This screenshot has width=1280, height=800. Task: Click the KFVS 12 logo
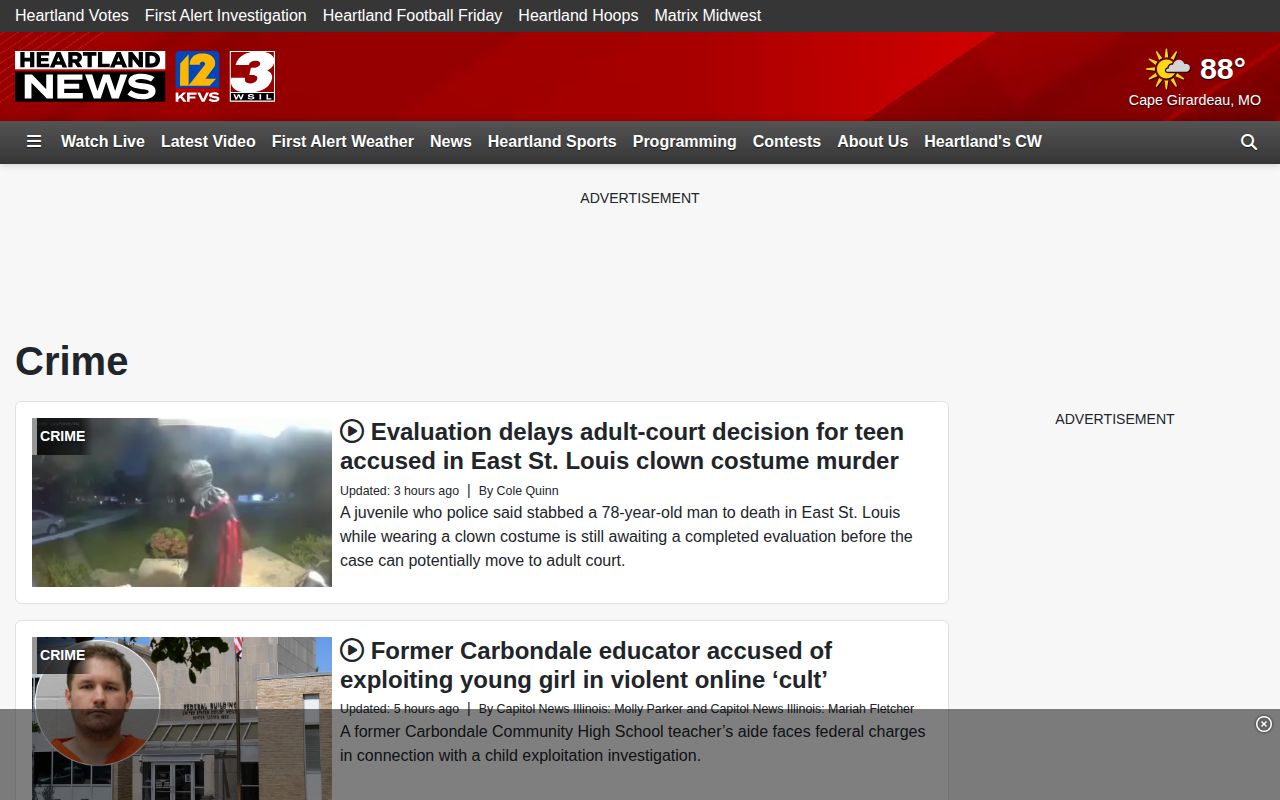tap(197, 77)
